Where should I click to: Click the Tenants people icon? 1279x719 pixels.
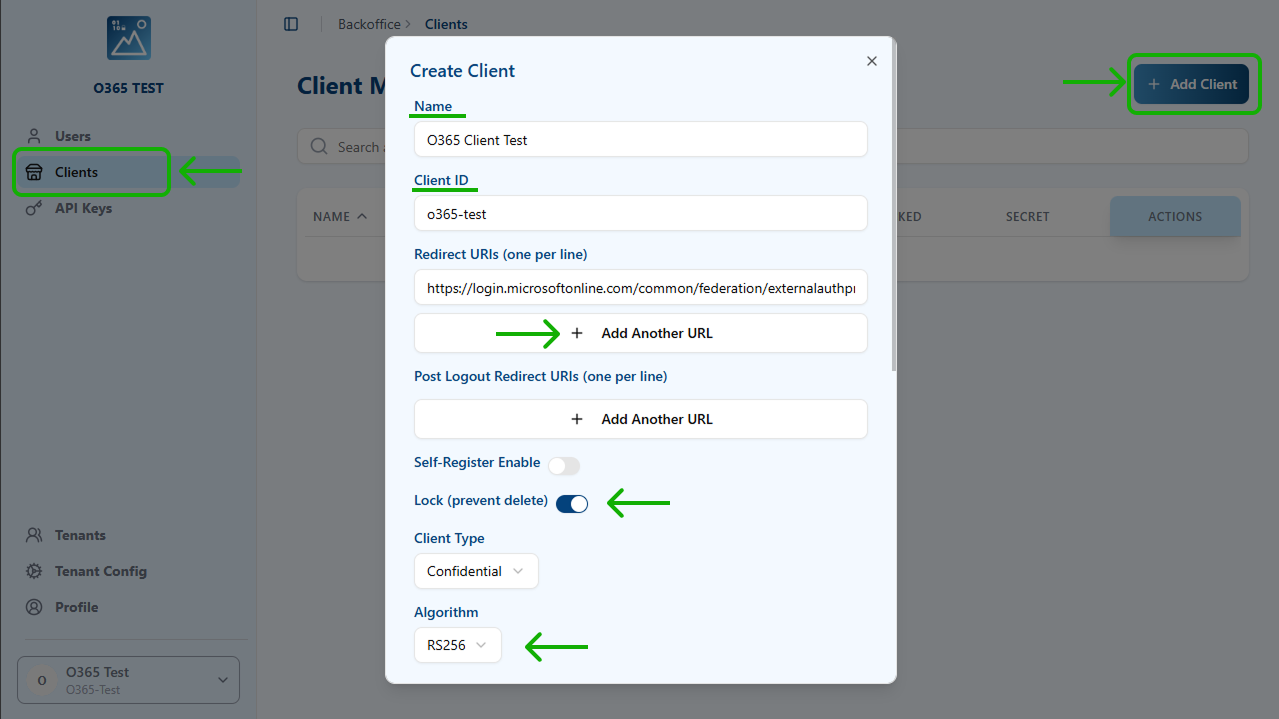pyautogui.click(x=34, y=535)
